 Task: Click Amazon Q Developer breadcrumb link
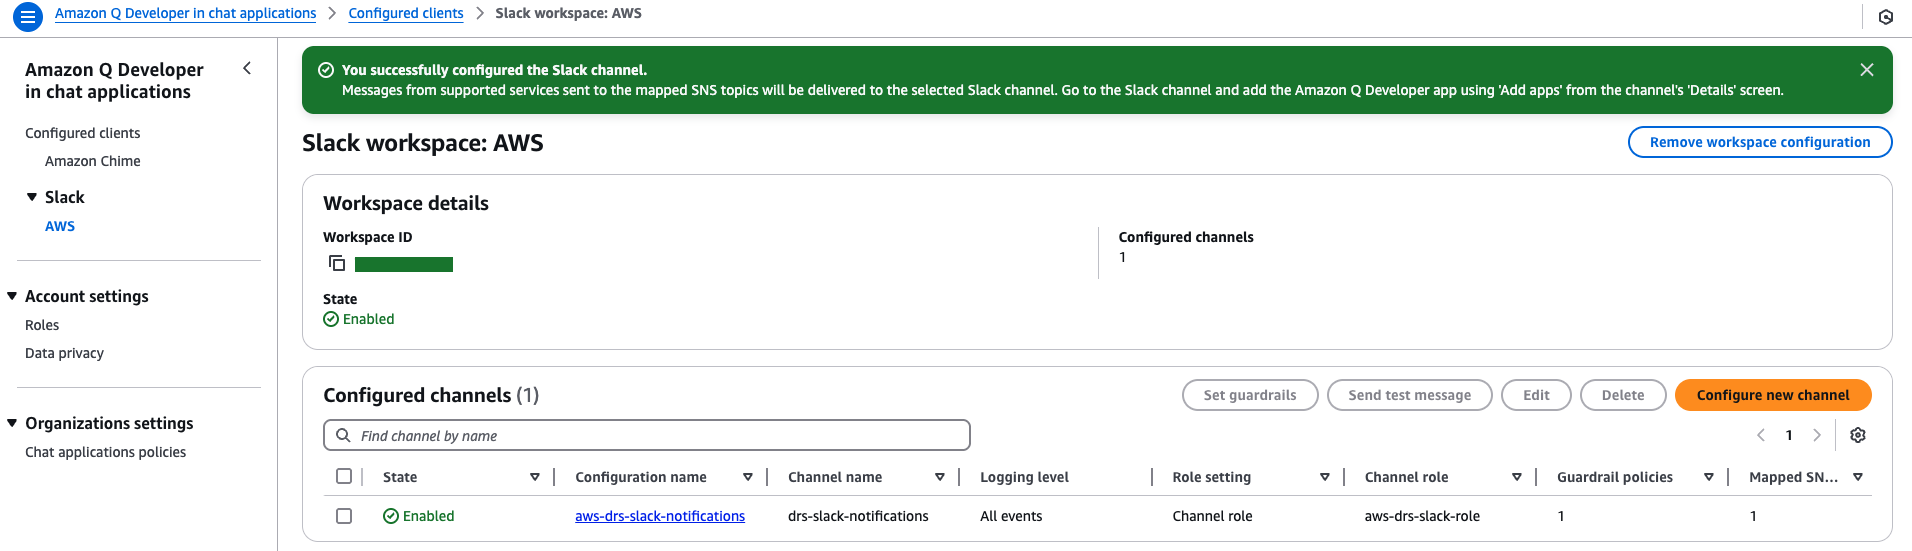185,13
